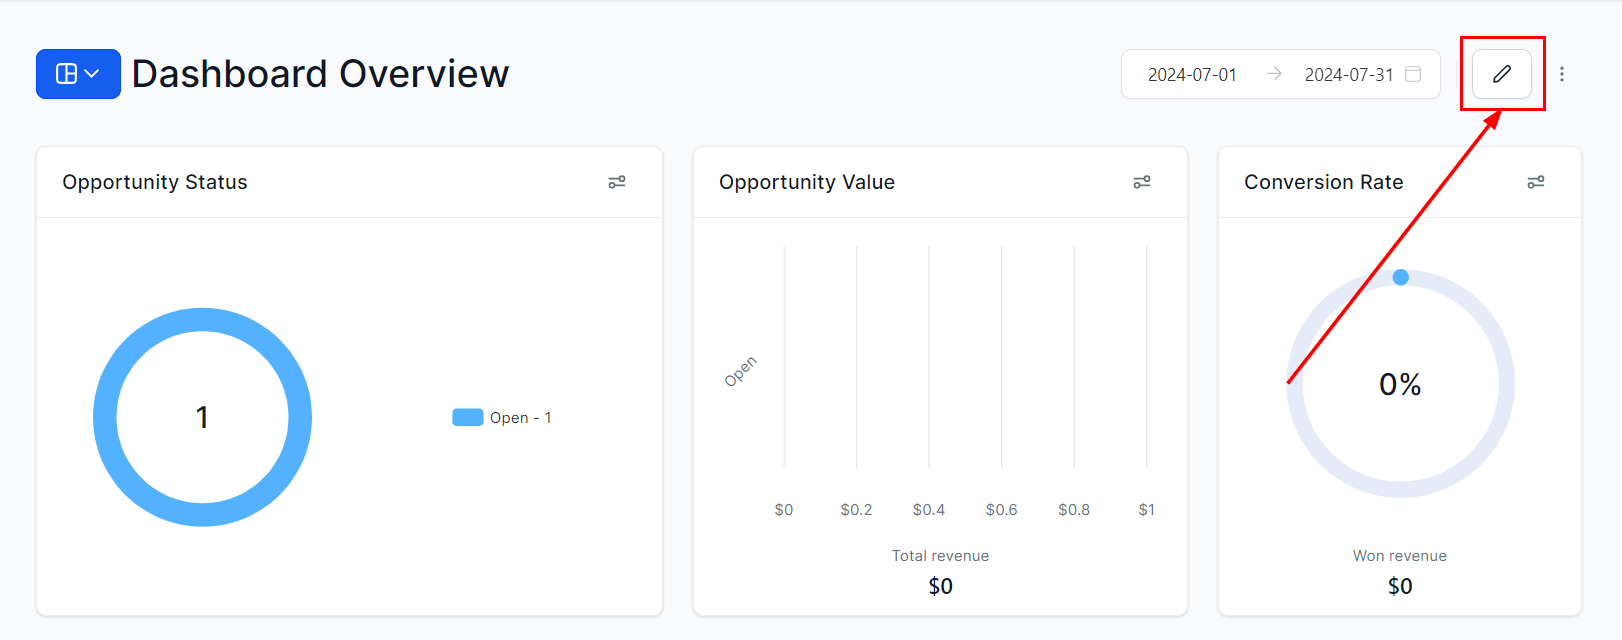This screenshot has width=1622, height=640.
Task: Click the rotated 'Open' axis label
Action: pyautogui.click(x=741, y=371)
